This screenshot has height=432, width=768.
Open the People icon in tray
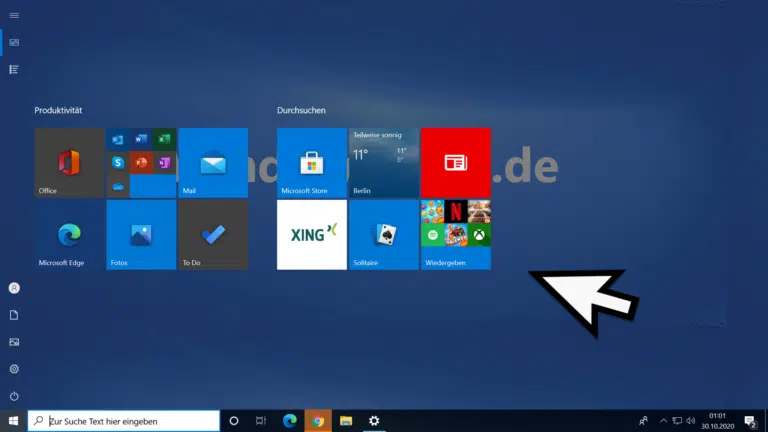pos(644,421)
